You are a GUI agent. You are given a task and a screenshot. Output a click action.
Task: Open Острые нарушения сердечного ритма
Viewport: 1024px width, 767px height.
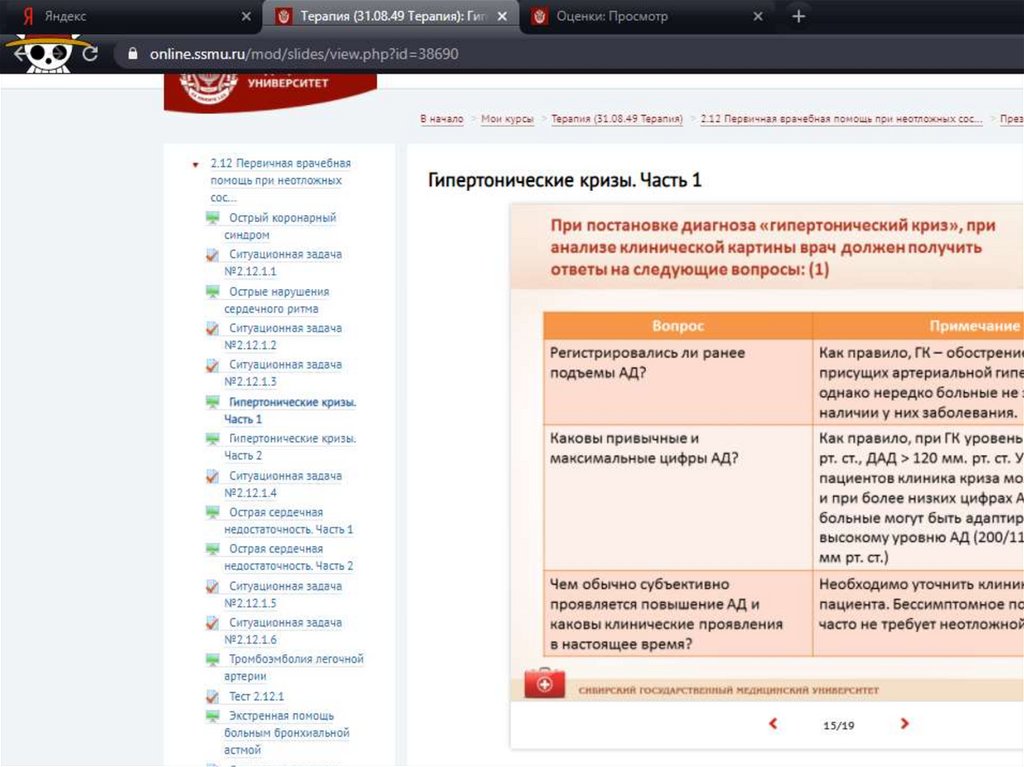pos(276,300)
